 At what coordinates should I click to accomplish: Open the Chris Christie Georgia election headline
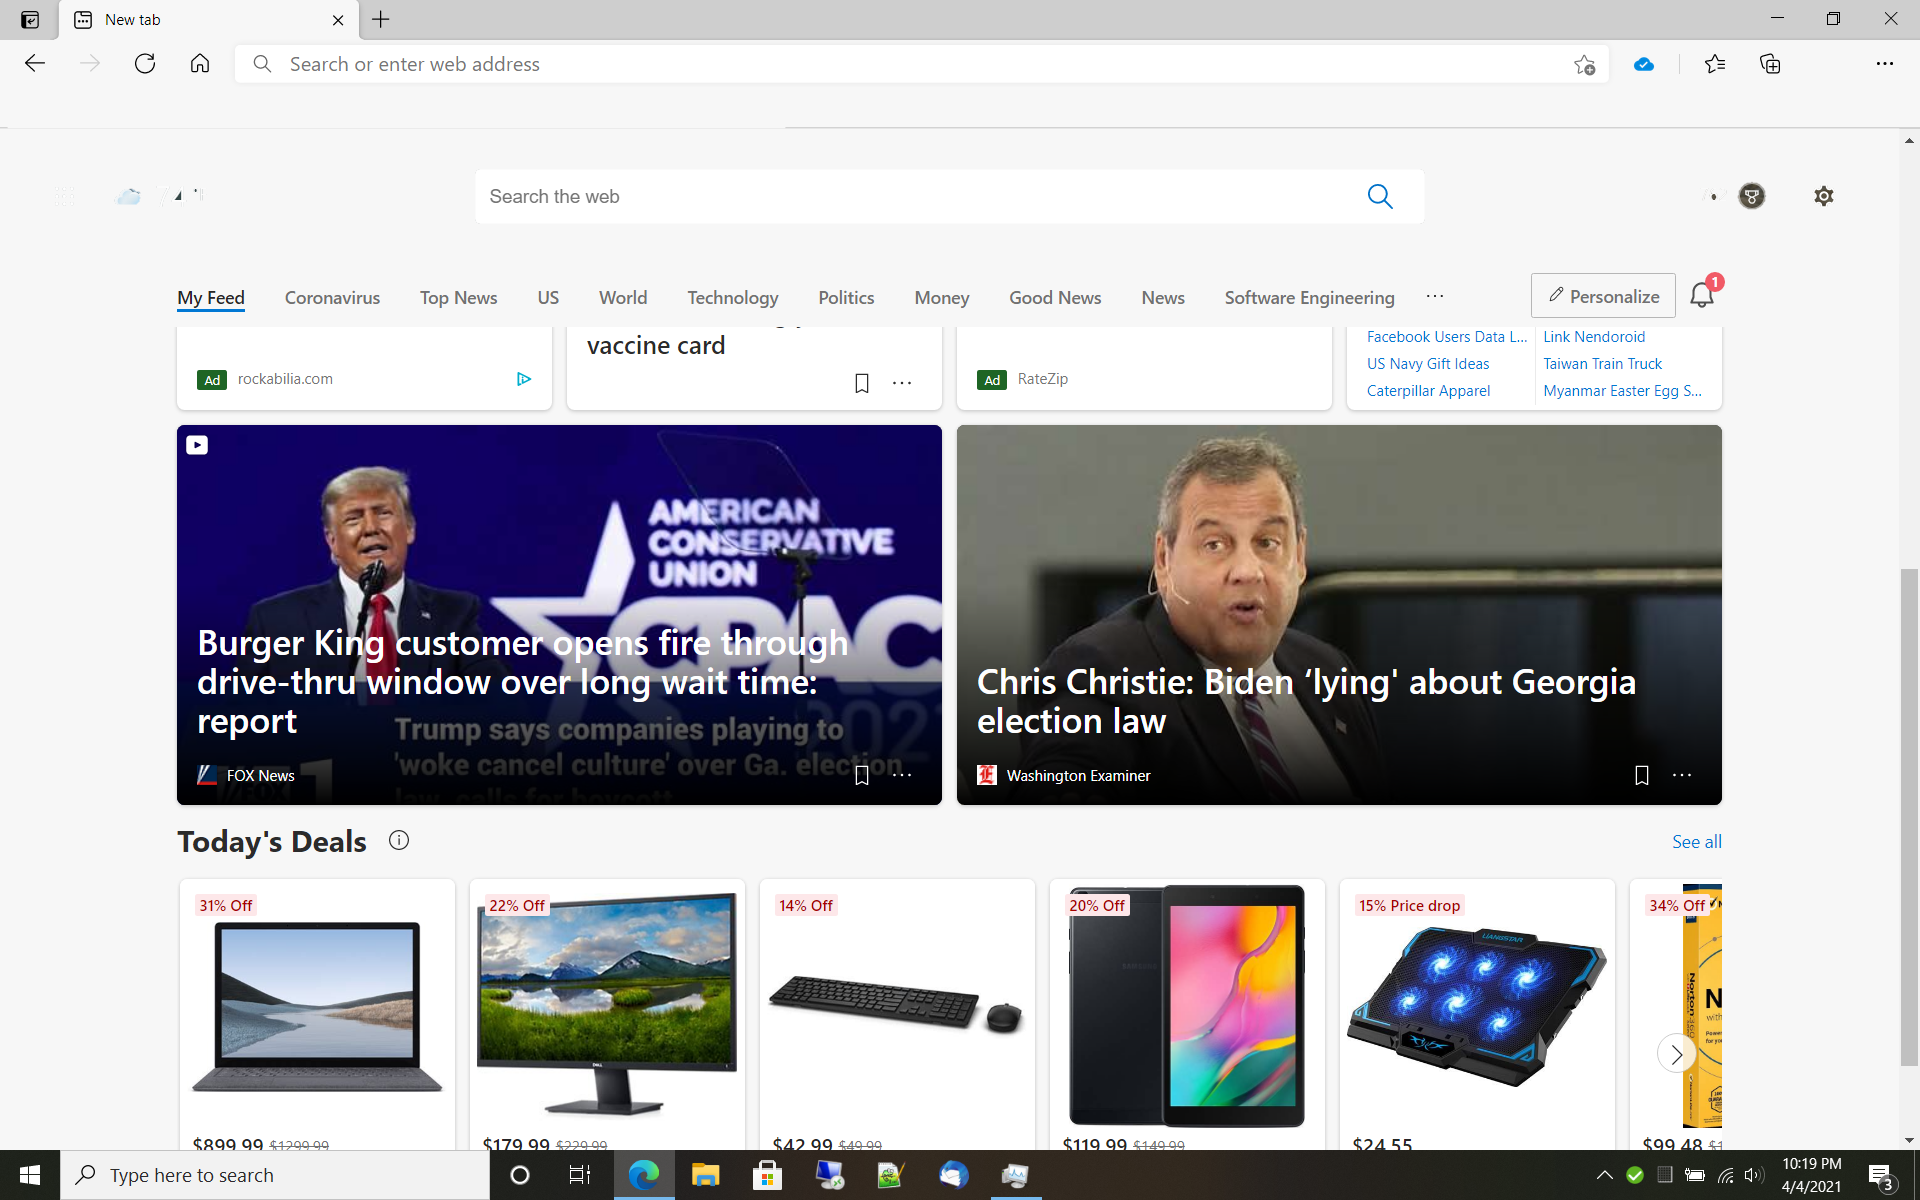point(1306,701)
